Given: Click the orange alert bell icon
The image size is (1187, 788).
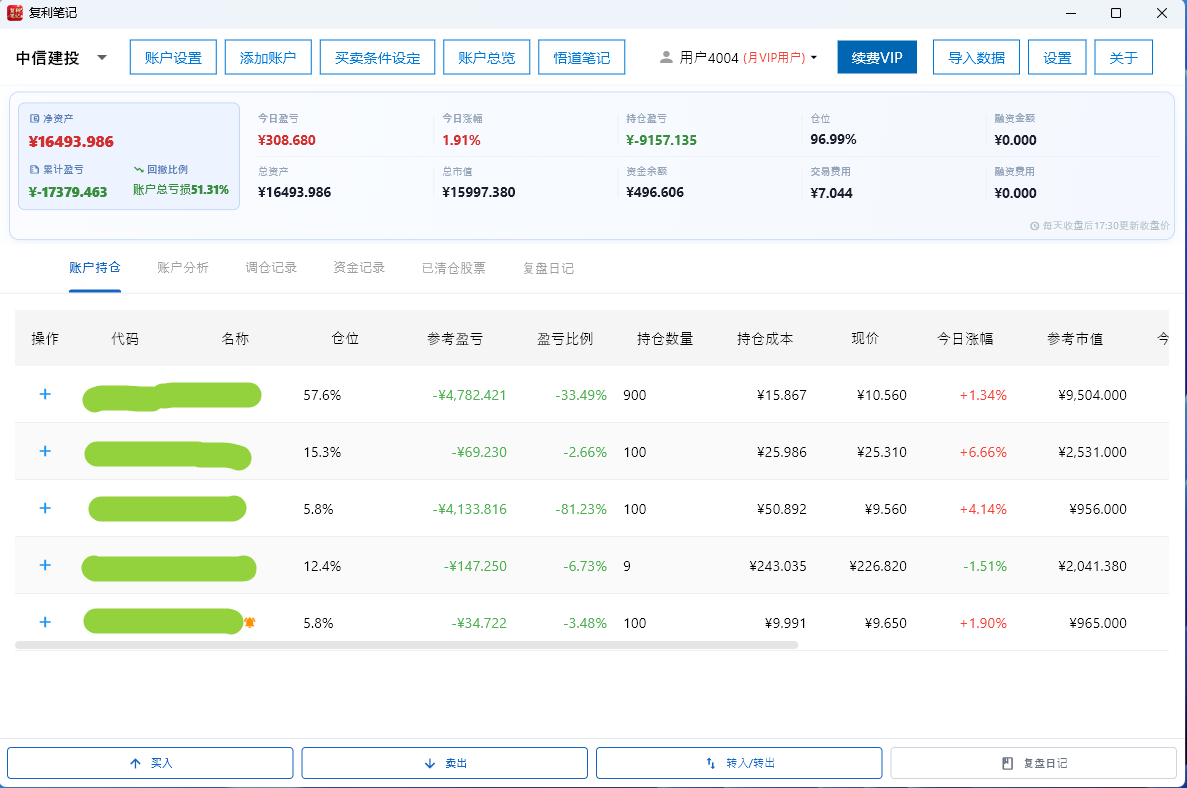Looking at the screenshot, I should pyautogui.click(x=249, y=622).
